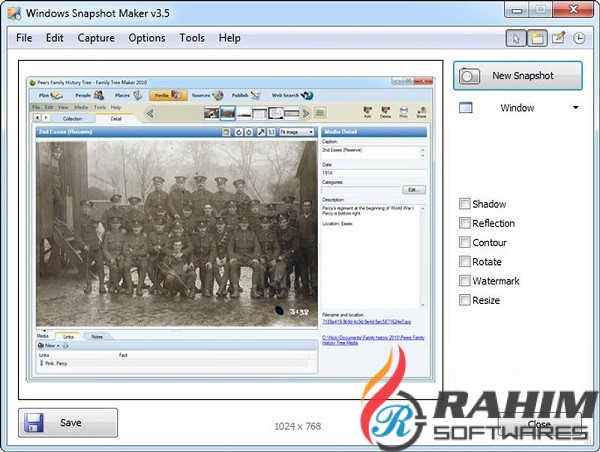
Task: Click the folder with star toolbar icon
Action: click(x=537, y=38)
